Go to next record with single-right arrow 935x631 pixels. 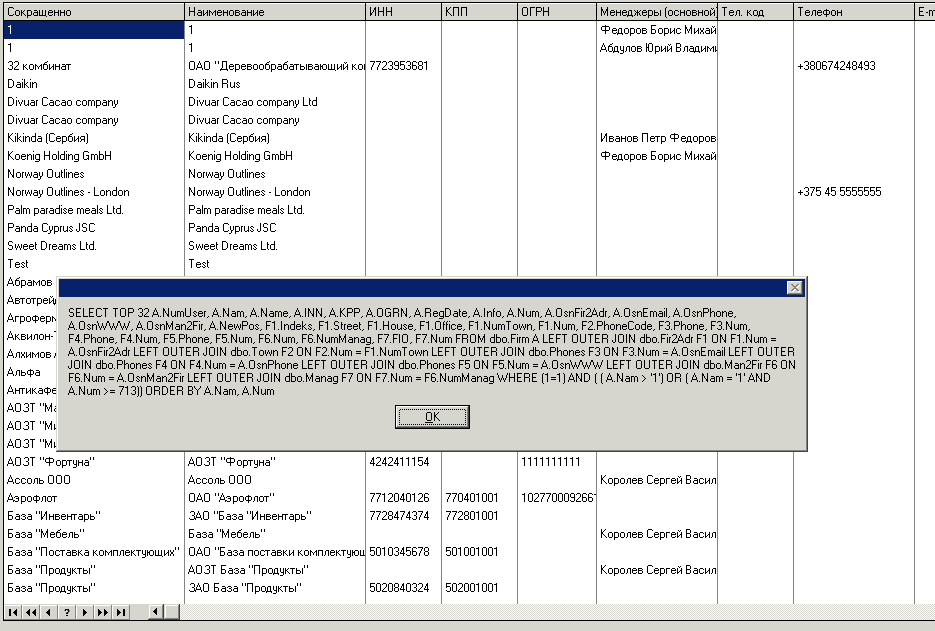coord(85,612)
